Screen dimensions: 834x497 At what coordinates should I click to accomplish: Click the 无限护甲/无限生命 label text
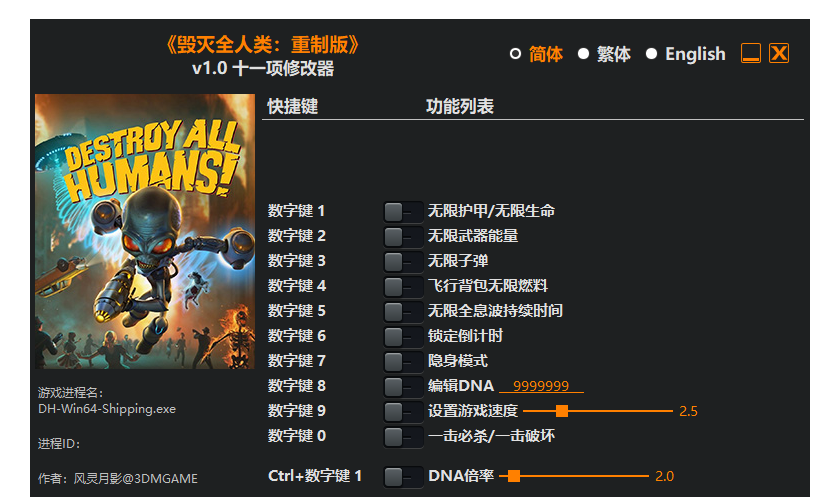coord(491,211)
